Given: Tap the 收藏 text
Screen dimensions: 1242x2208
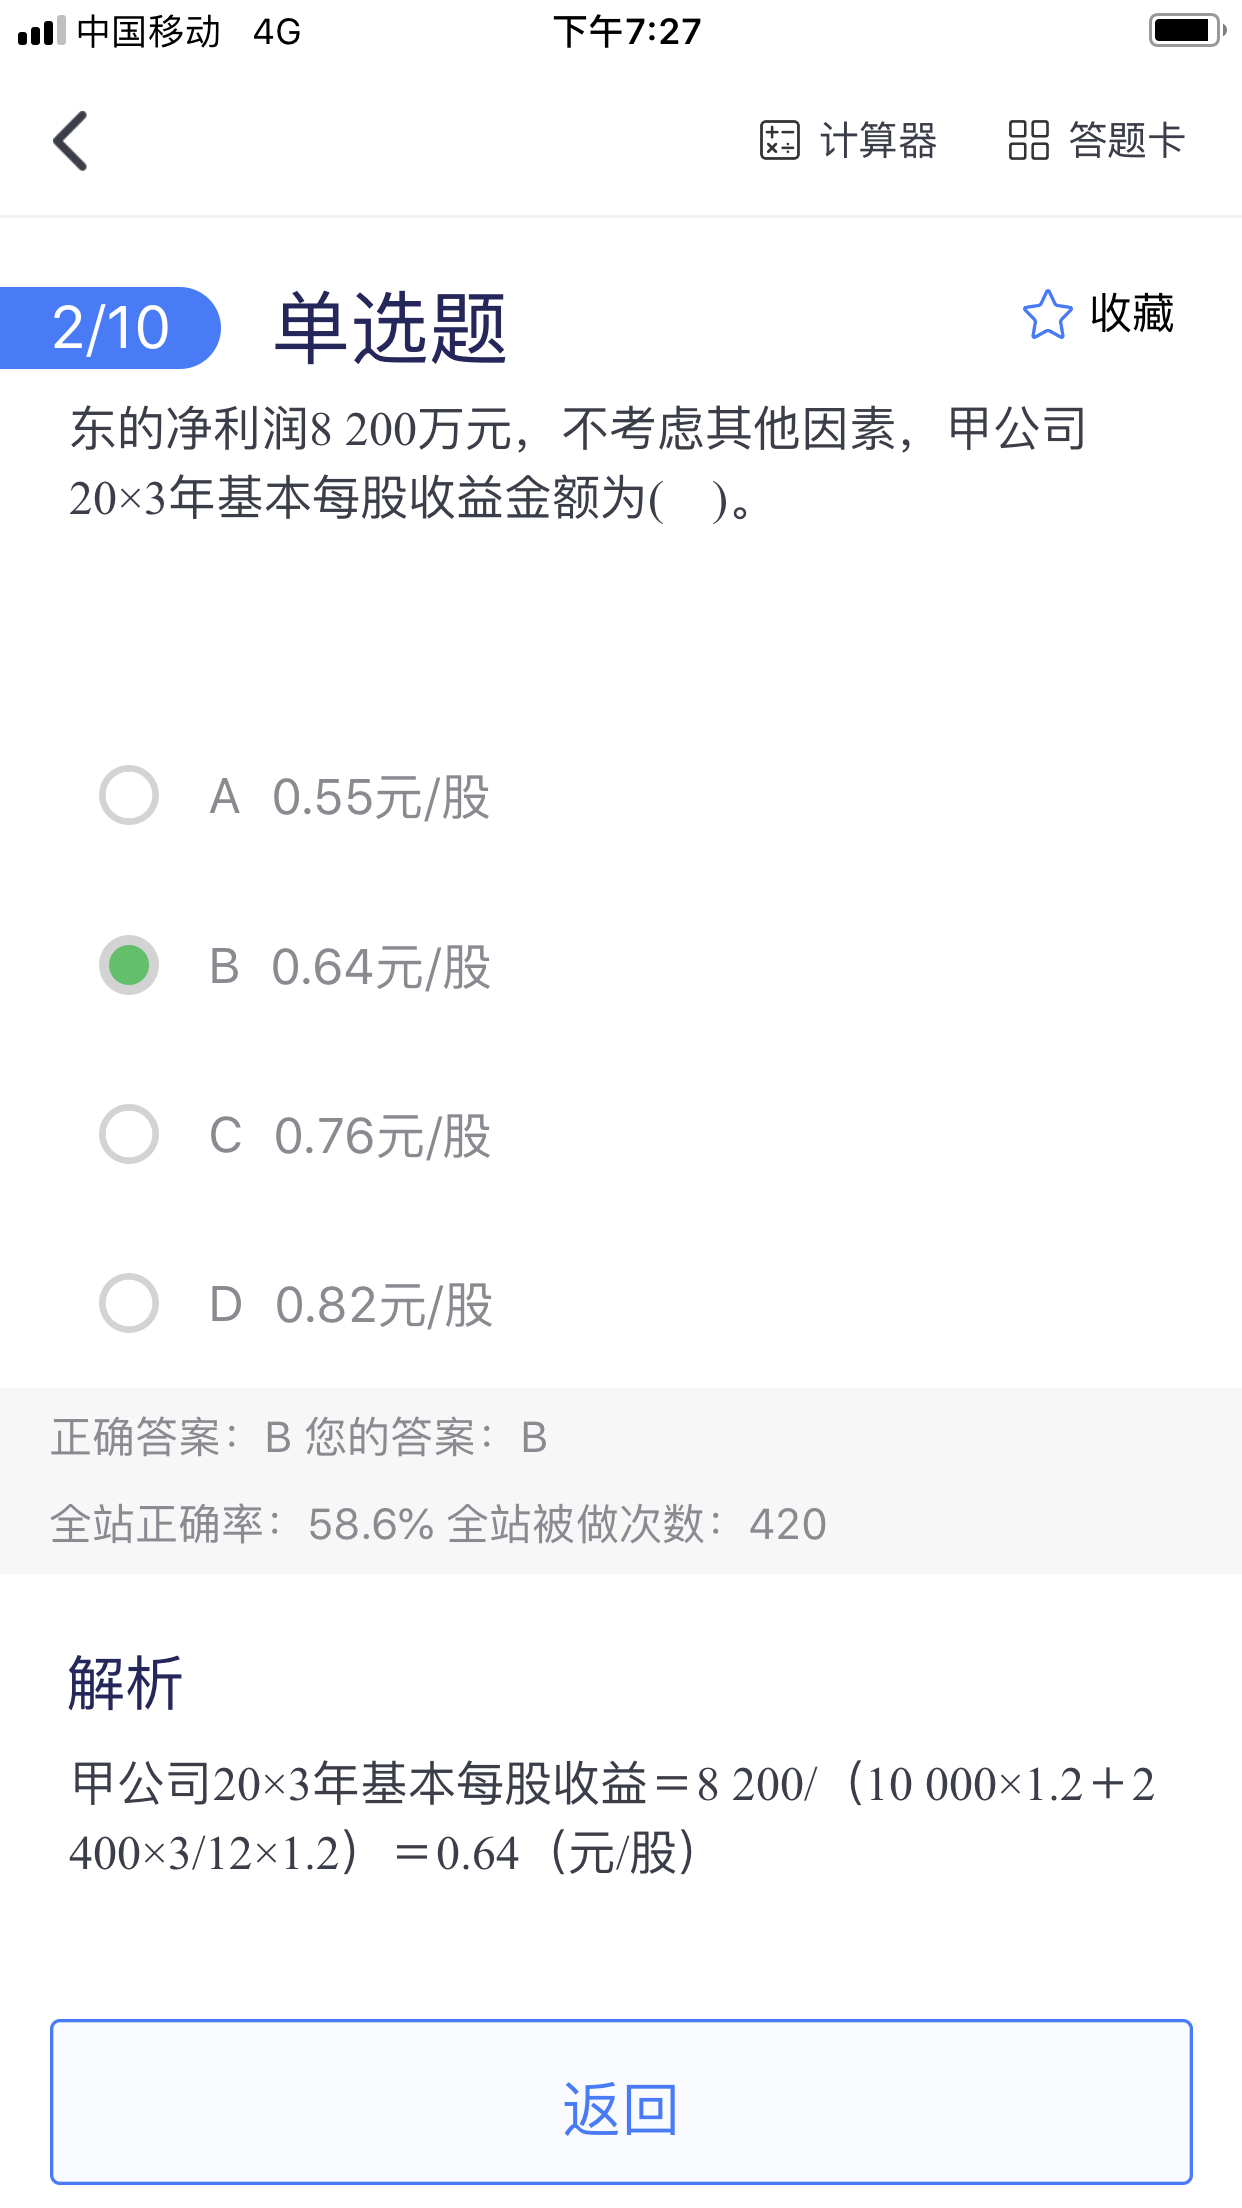Looking at the screenshot, I should click(1132, 314).
